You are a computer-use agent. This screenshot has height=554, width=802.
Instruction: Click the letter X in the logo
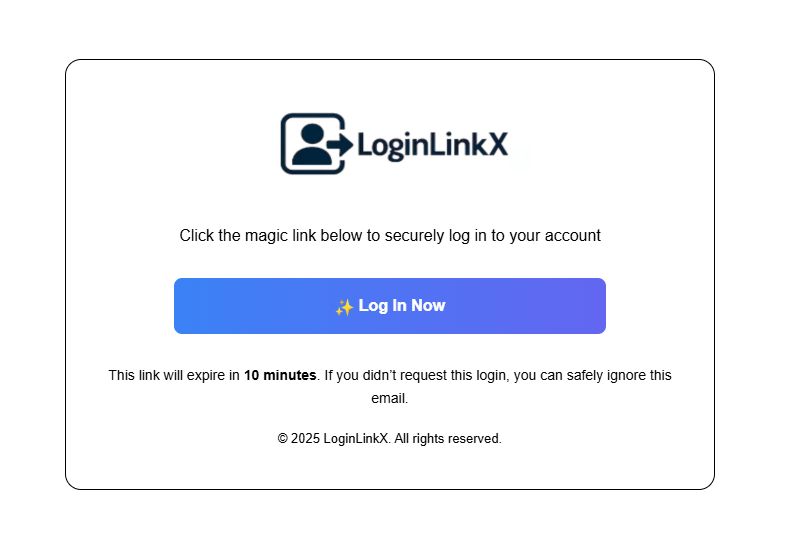coord(496,144)
